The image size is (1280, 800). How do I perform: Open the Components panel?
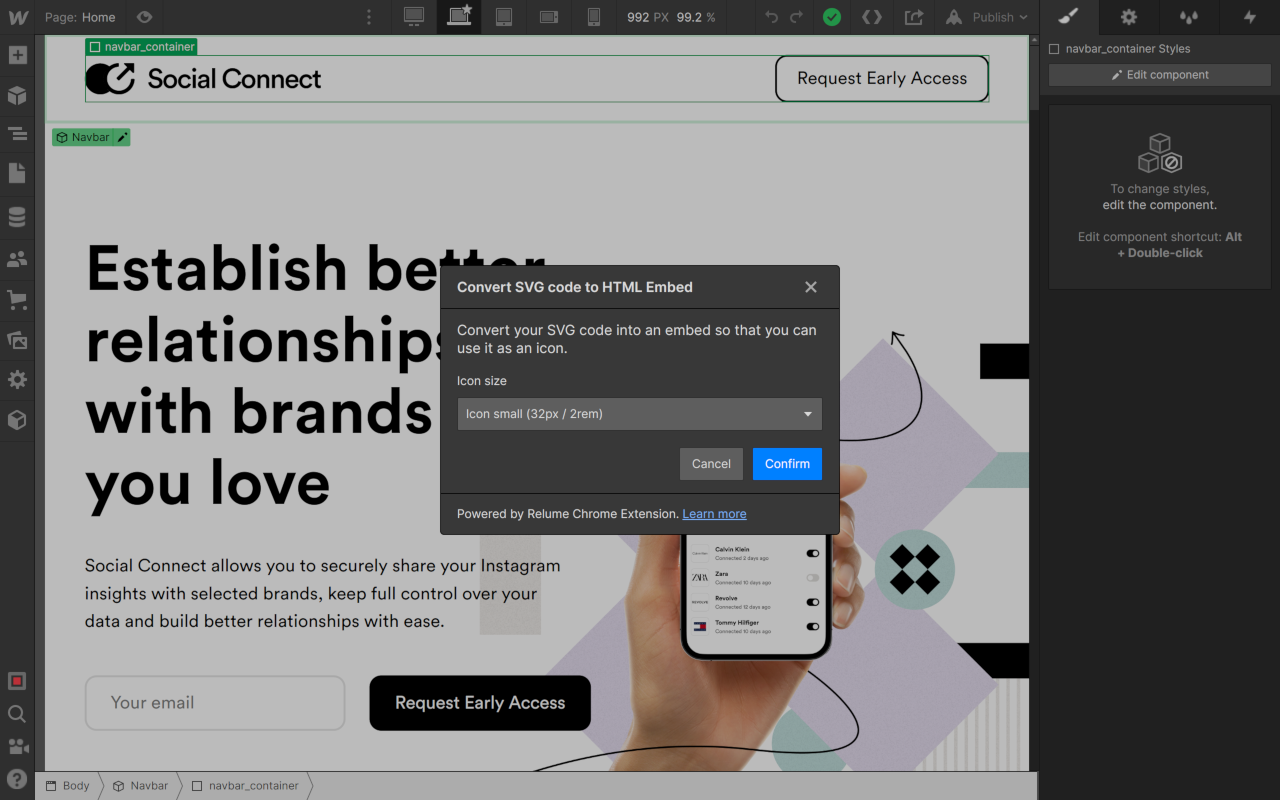(x=17, y=96)
